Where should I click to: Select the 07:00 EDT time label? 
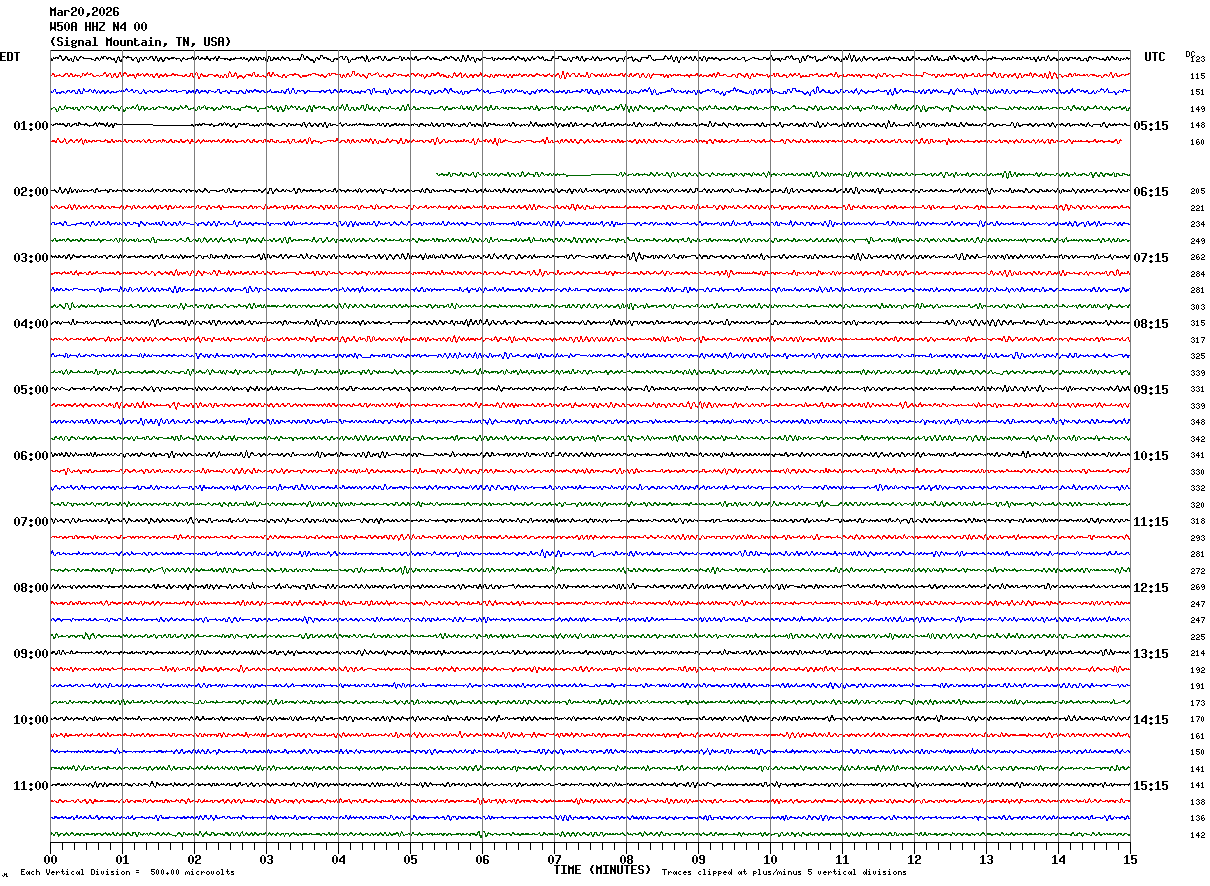point(31,522)
